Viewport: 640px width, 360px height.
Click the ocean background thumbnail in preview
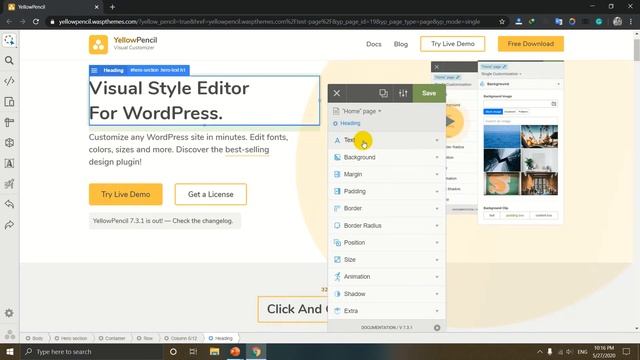coord(502,136)
